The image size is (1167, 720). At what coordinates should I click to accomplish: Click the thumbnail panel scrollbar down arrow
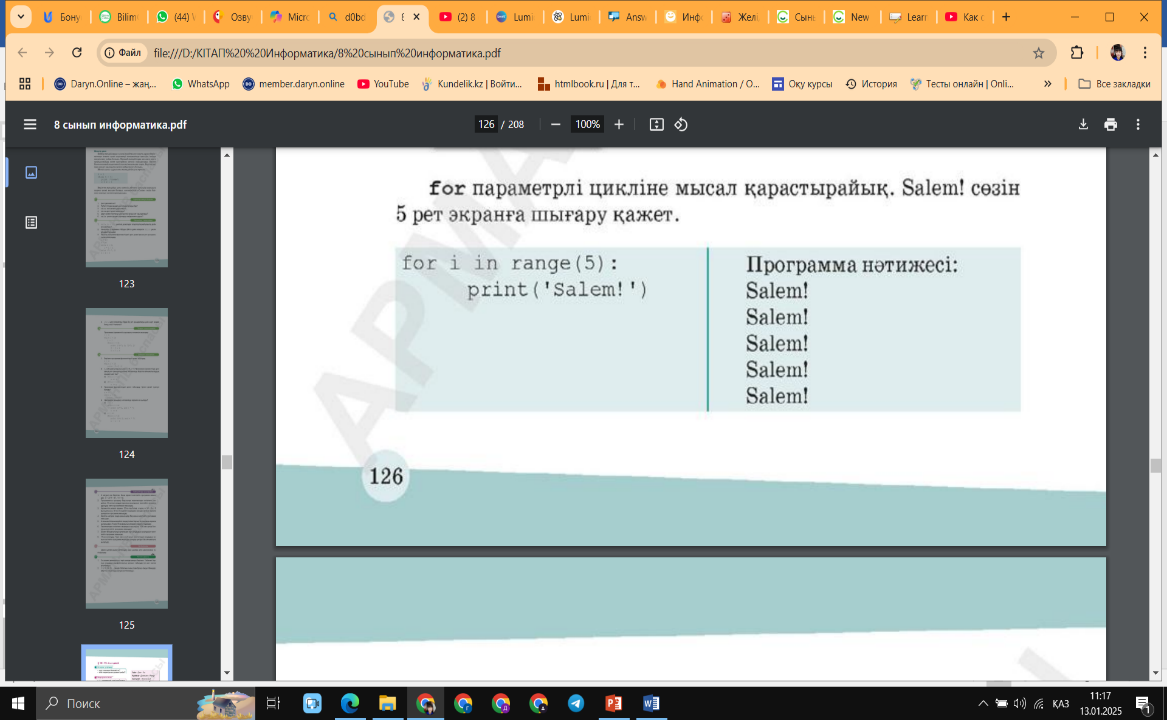(227, 673)
